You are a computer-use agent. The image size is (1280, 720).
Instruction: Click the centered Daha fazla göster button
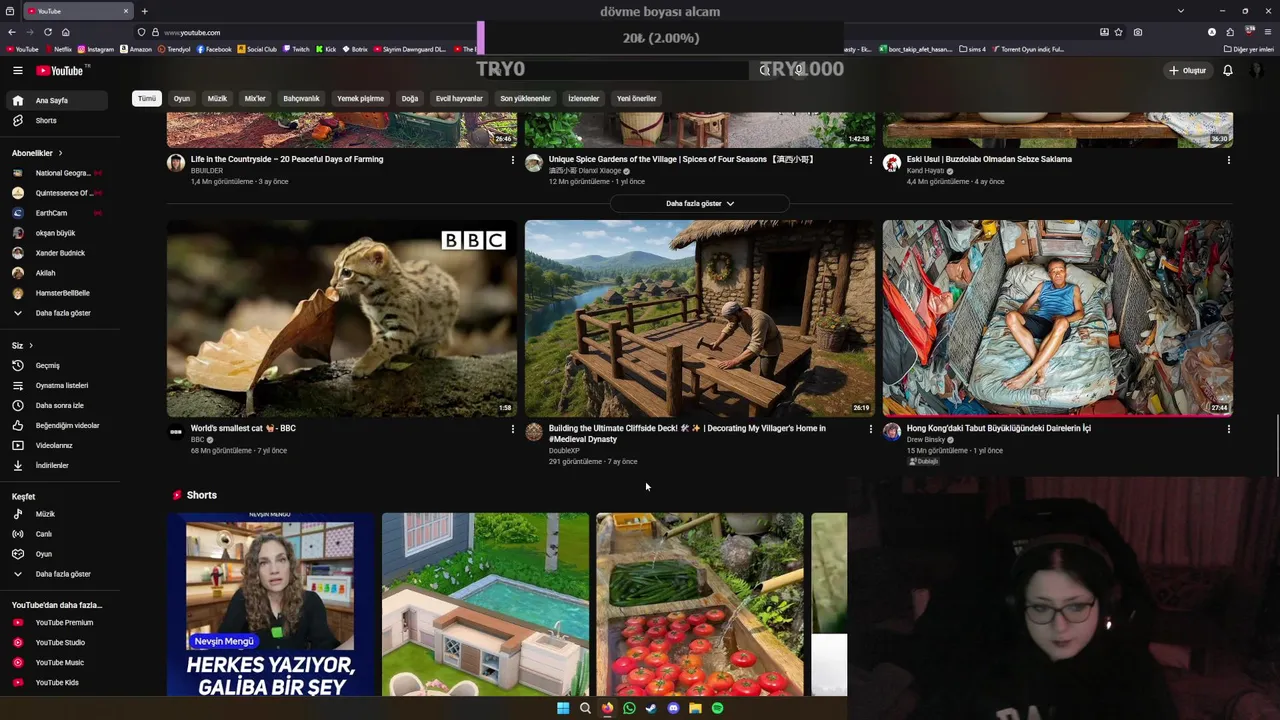(699, 203)
